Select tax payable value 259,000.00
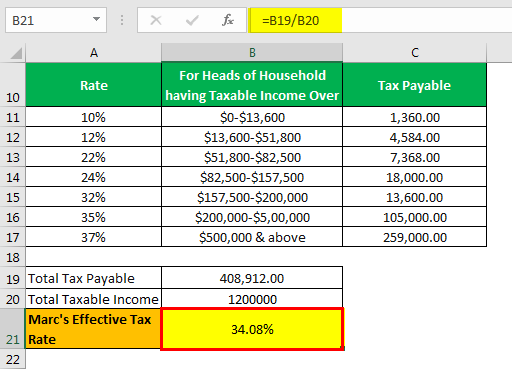The height and width of the screenshot is (369, 512). [x=415, y=237]
